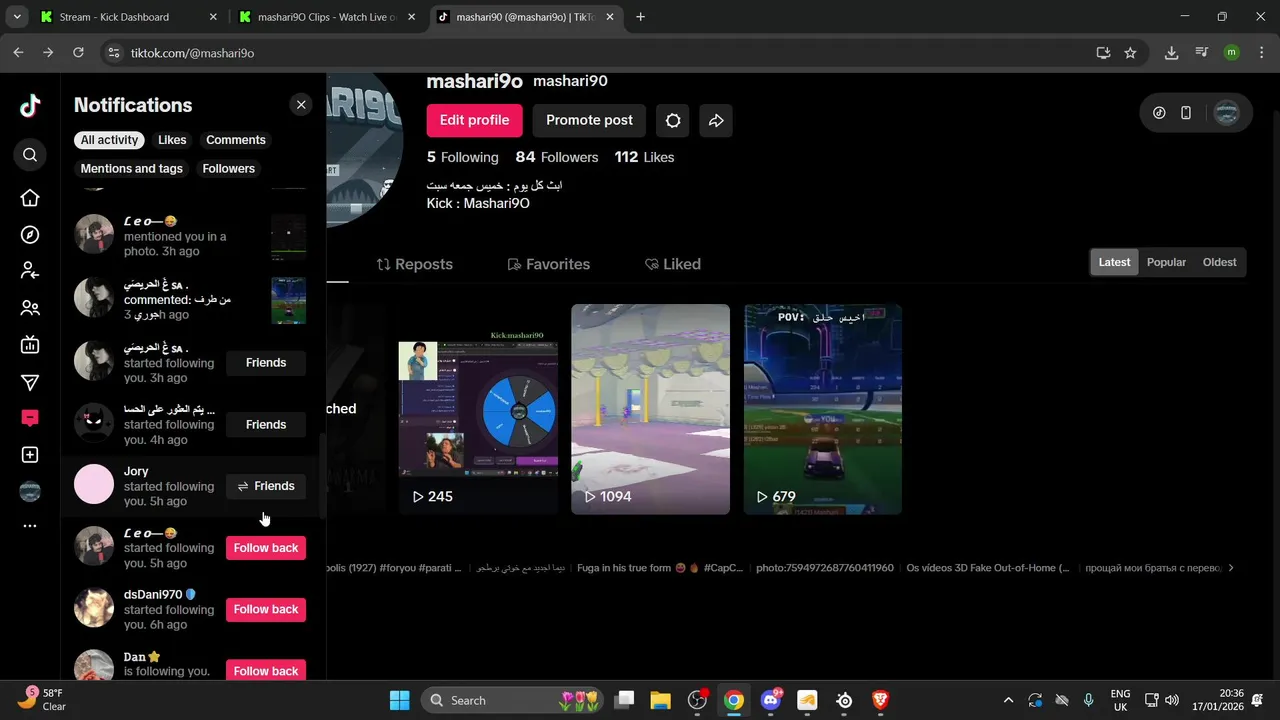Open the Liked profile tab
This screenshot has width=1280, height=720.
click(672, 264)
